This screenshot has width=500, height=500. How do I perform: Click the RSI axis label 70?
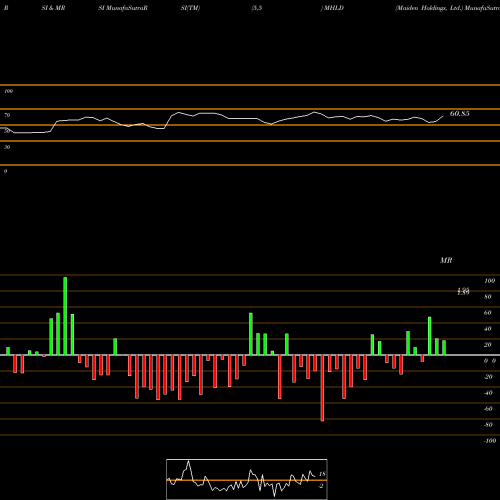pyautogui.click(x=7, y=115)
